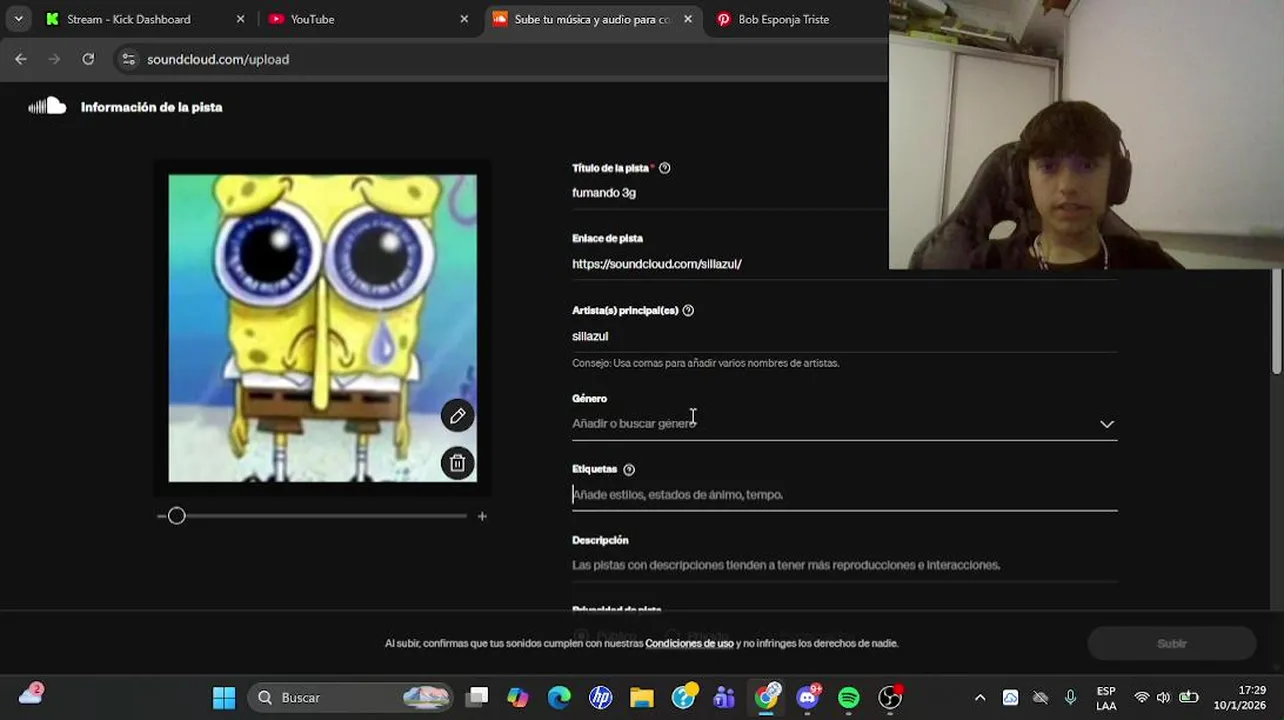1284x720 pixels.
Task: Close the Stream - Kick Dashboard tab
Action: (x=240, y=19)
